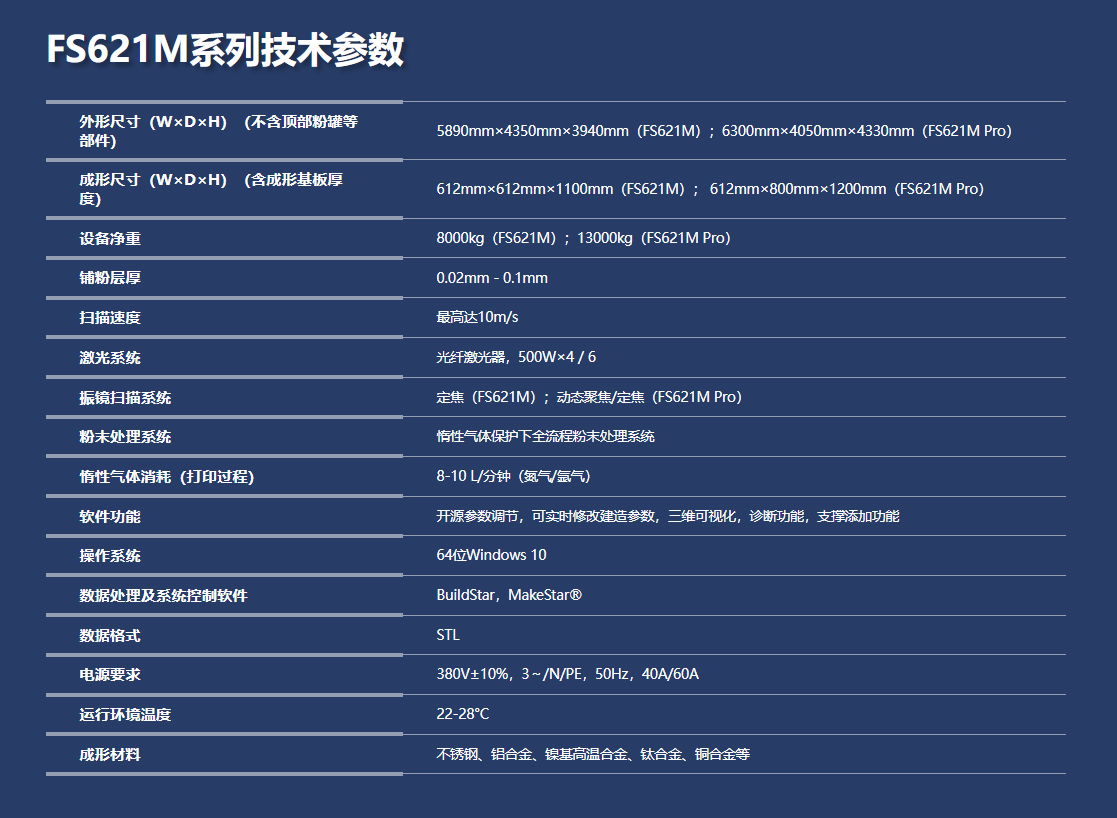
Task: Click the 设备净重 row label
Action: pos(110,239)
